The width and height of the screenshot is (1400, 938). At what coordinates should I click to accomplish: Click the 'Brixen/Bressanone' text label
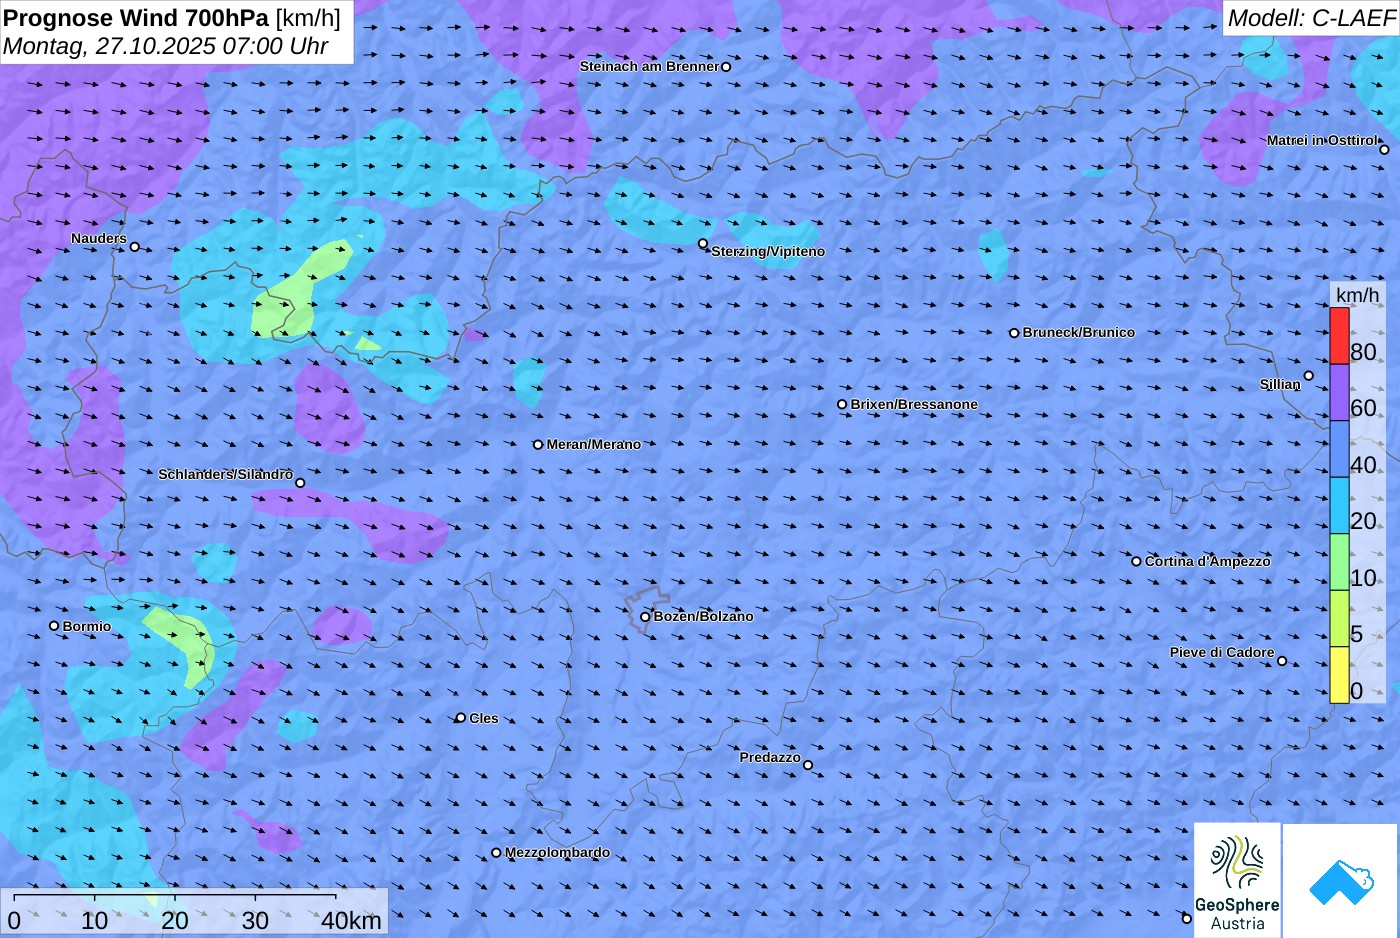[x=914, y=405]
